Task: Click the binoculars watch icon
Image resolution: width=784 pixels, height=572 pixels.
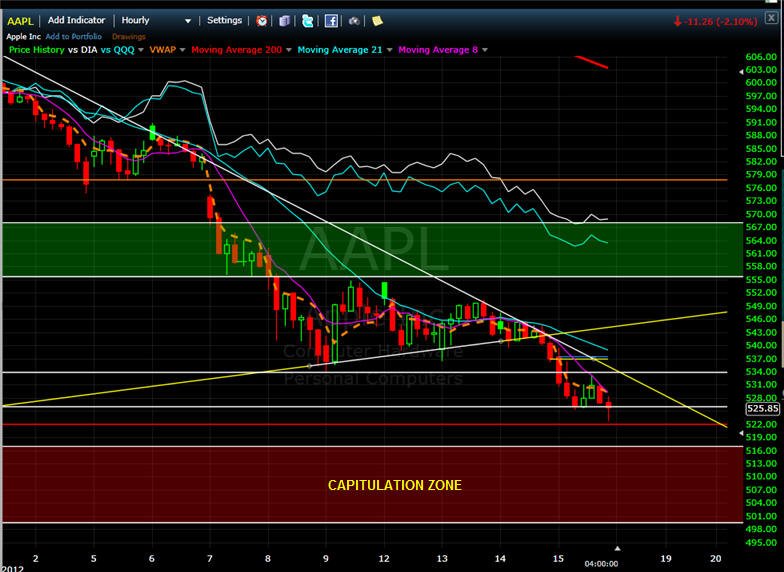Action: [x=354, y=21]
